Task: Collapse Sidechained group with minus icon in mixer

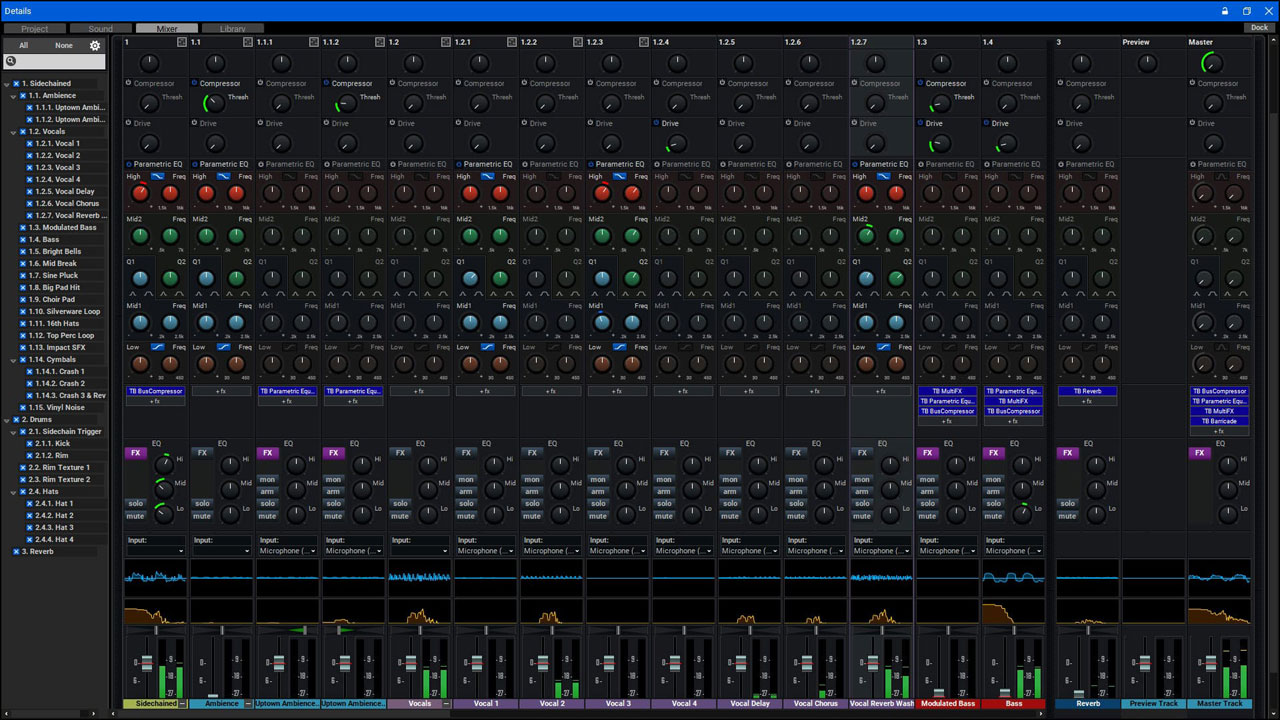Action: 182,703
